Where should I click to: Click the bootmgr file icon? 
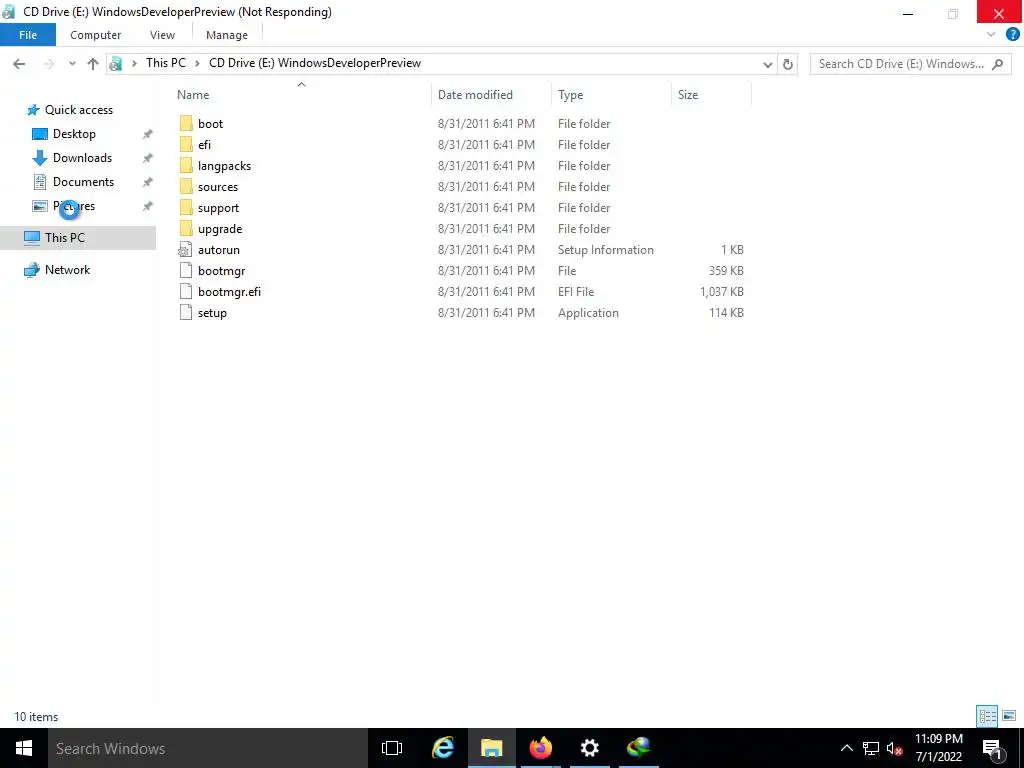[x=186, y=270]
